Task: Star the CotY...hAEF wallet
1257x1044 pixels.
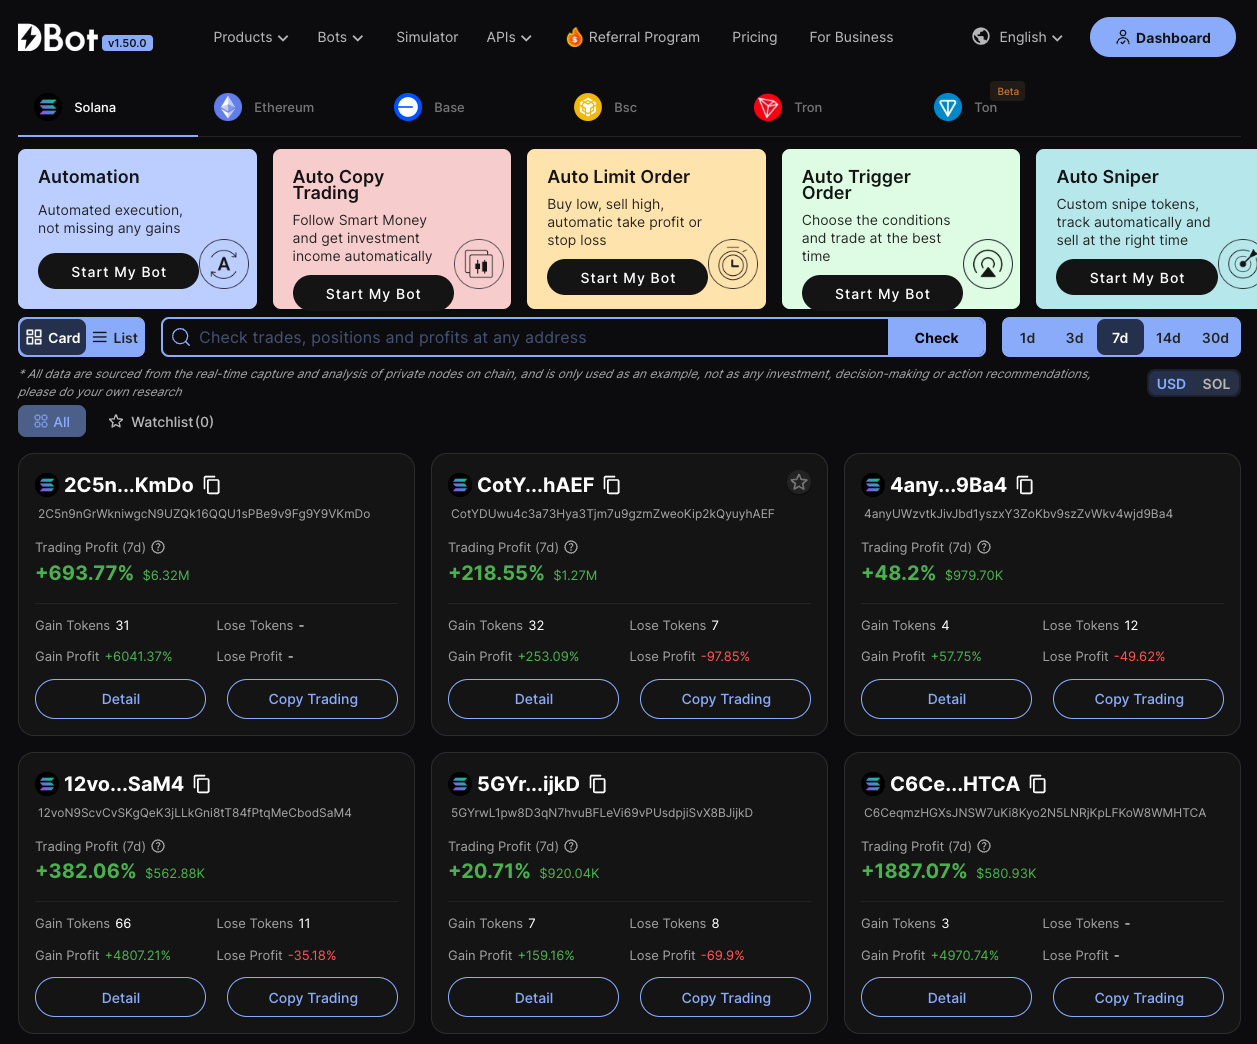Action: point(799,481)
